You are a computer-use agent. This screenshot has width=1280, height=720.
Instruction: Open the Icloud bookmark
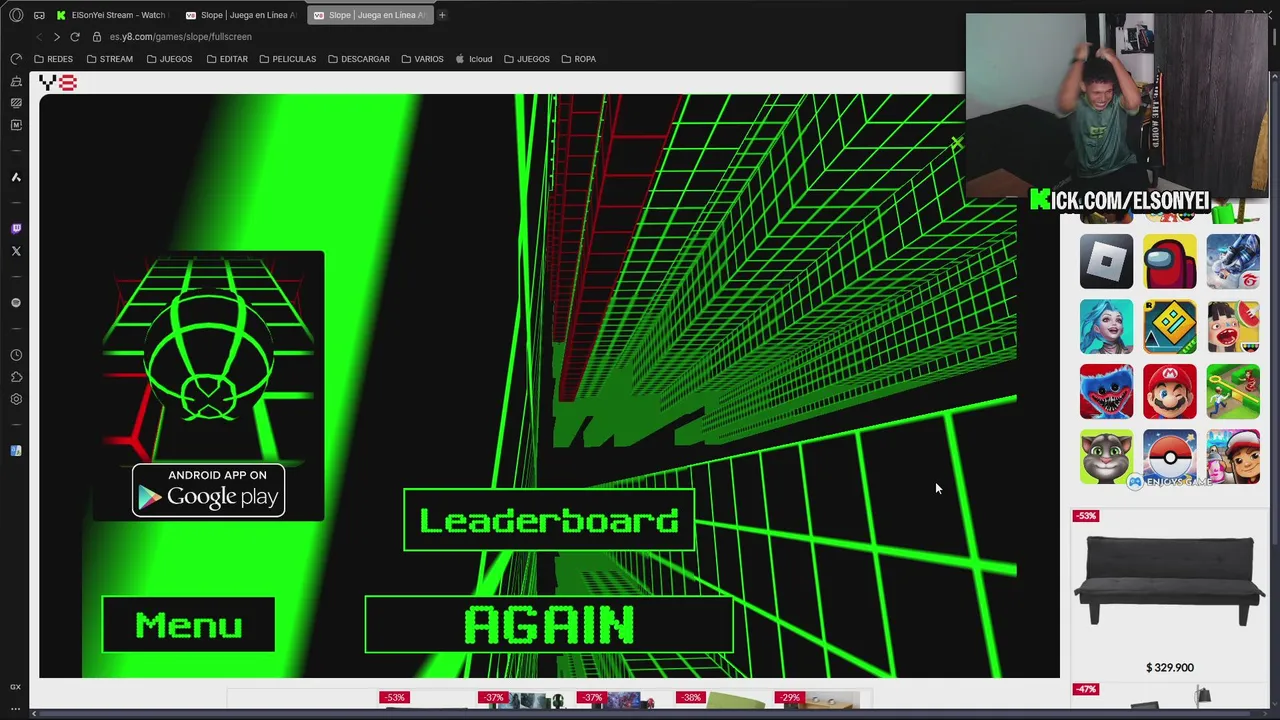473,59
